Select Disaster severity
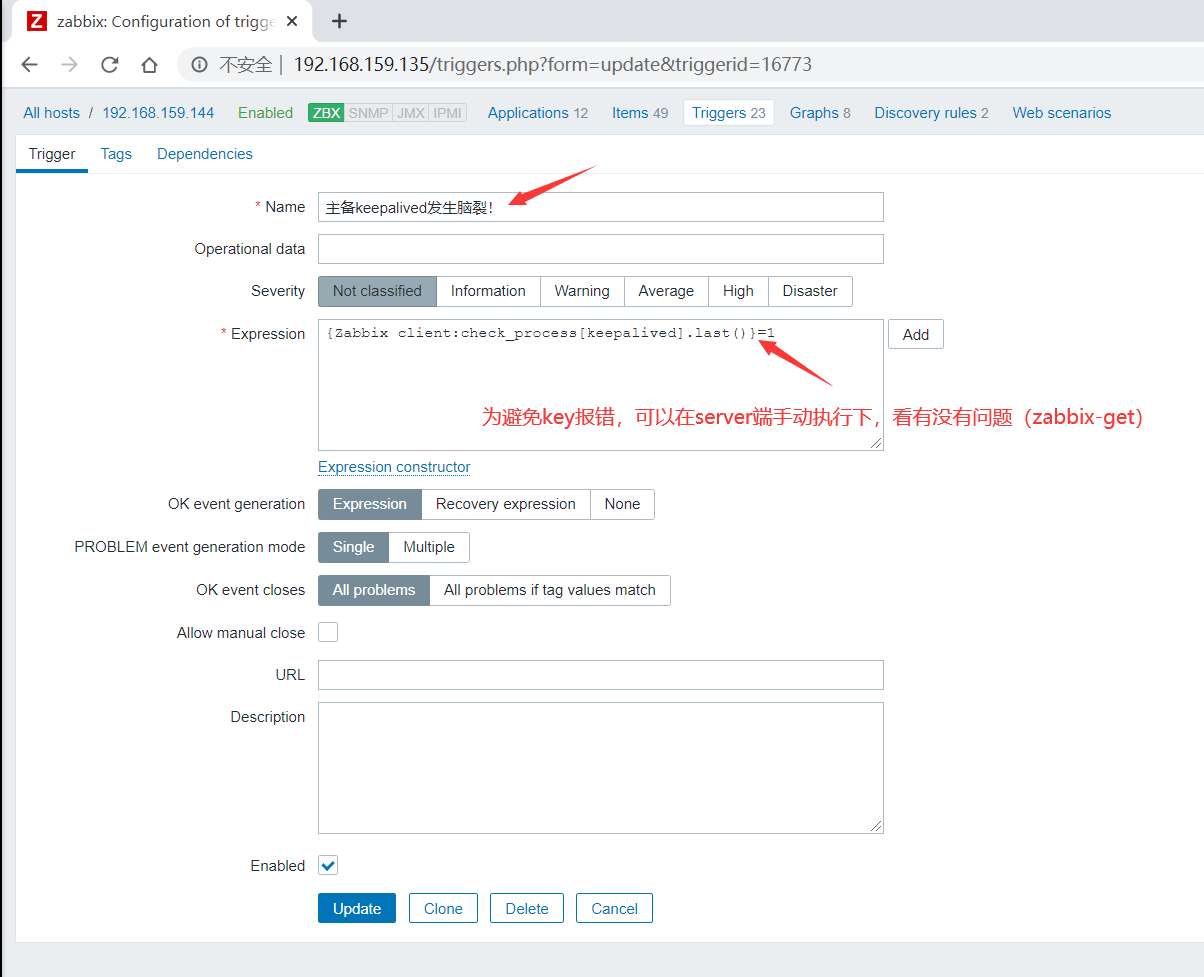Viewport: 1204px width, 977px height. click(810, 291)
